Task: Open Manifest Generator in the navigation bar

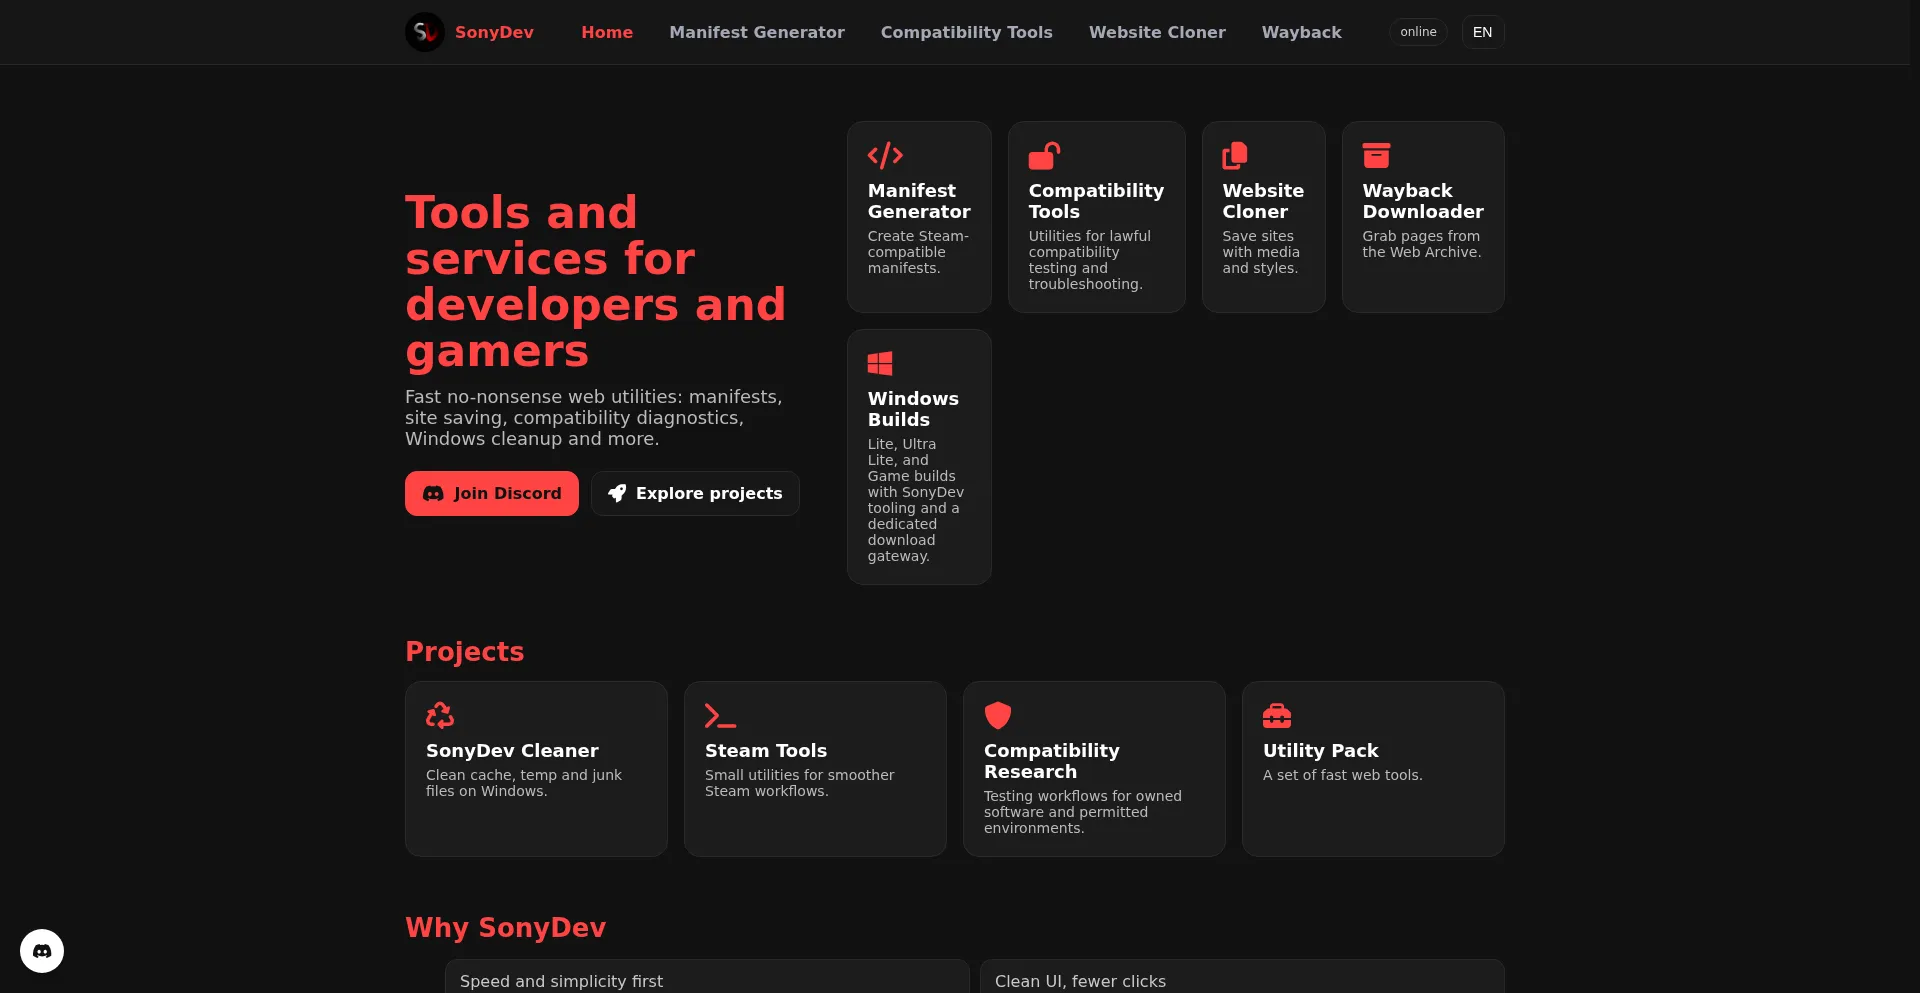Action: (x=757, y=32)
